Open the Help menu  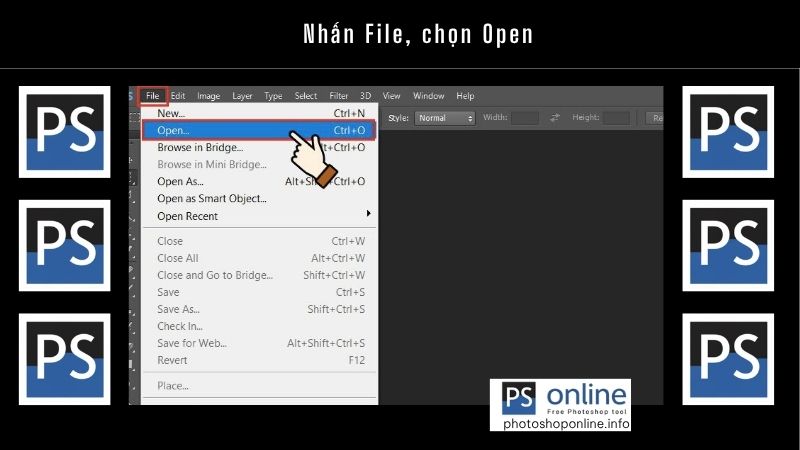pos(465,96)
